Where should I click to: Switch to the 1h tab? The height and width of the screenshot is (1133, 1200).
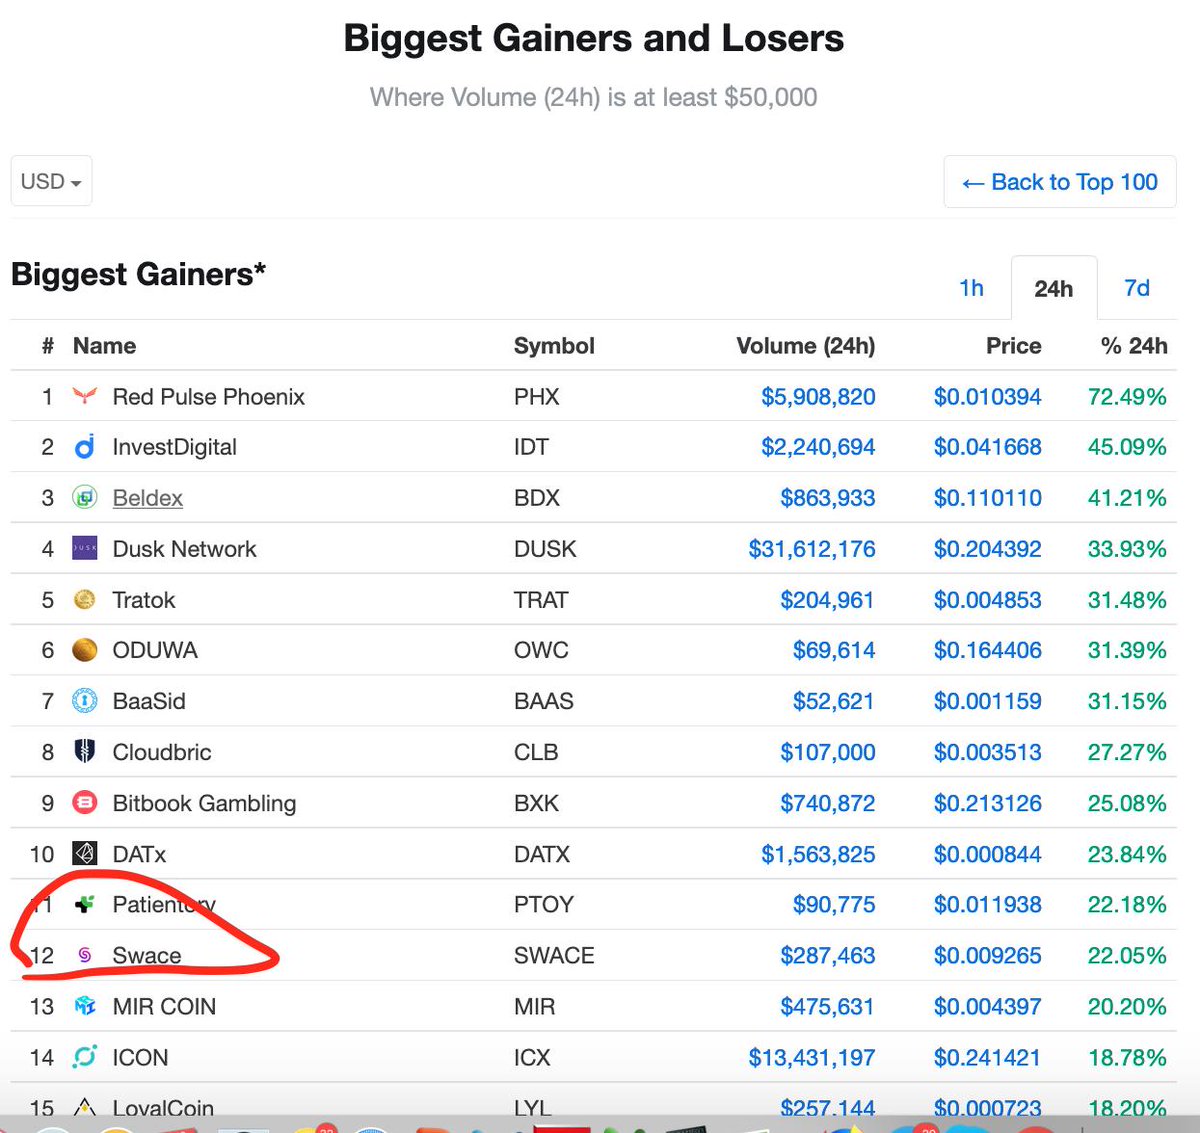pyautogui.click(x=971, y=288)
